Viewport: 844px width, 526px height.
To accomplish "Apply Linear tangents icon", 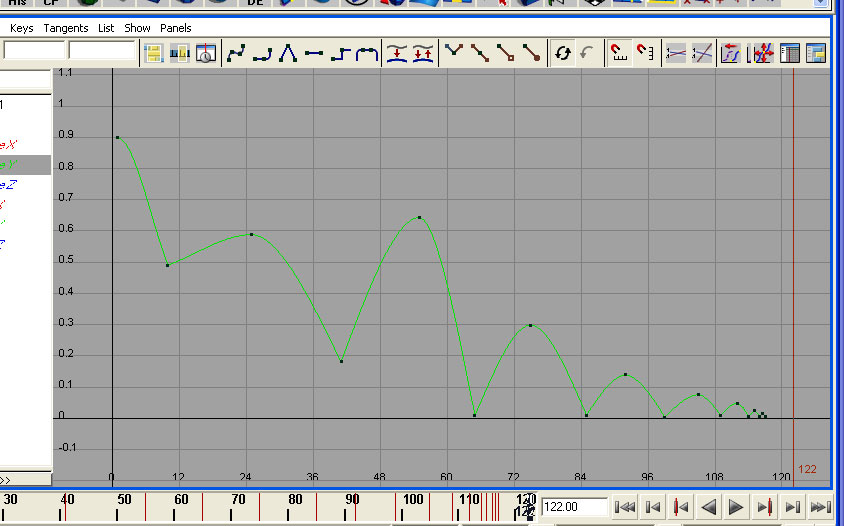I will pyautogui.click(x=288, y=53).
